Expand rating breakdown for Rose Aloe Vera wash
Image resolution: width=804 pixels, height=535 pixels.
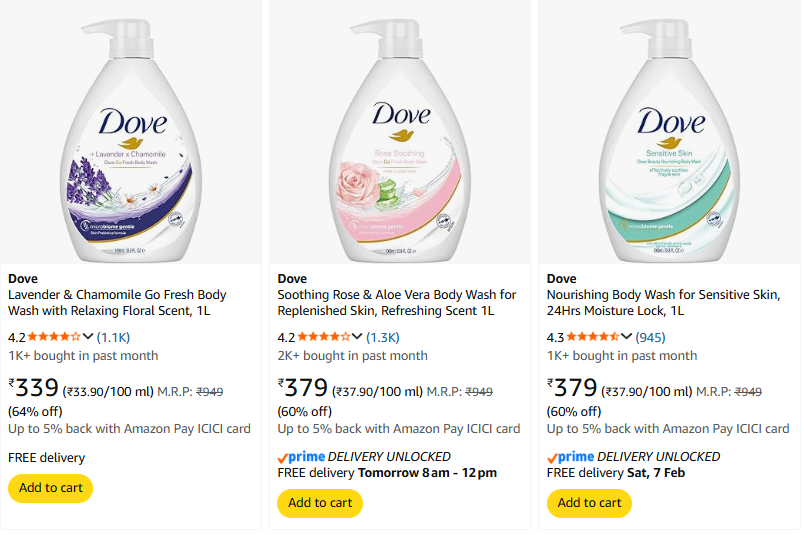359,337
